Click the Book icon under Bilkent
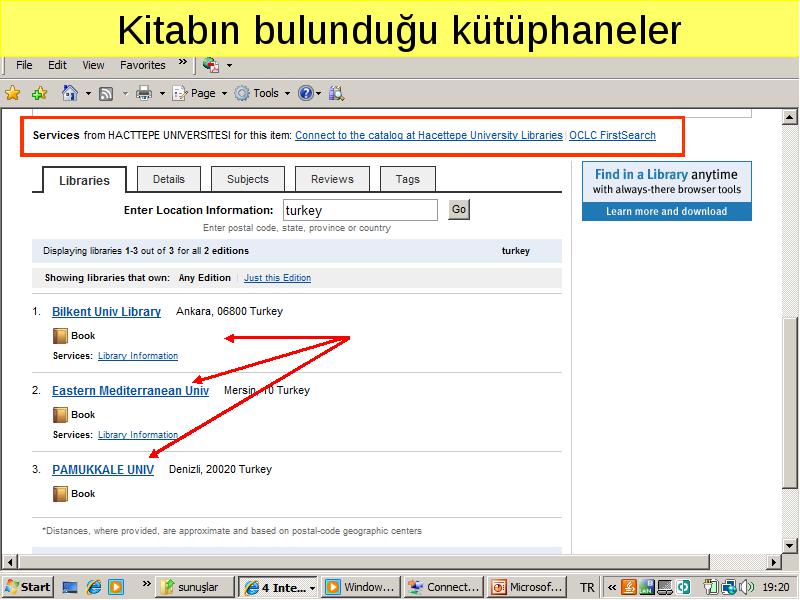The height and width of the screenshot is (600, 800). (x=60, y=336)
